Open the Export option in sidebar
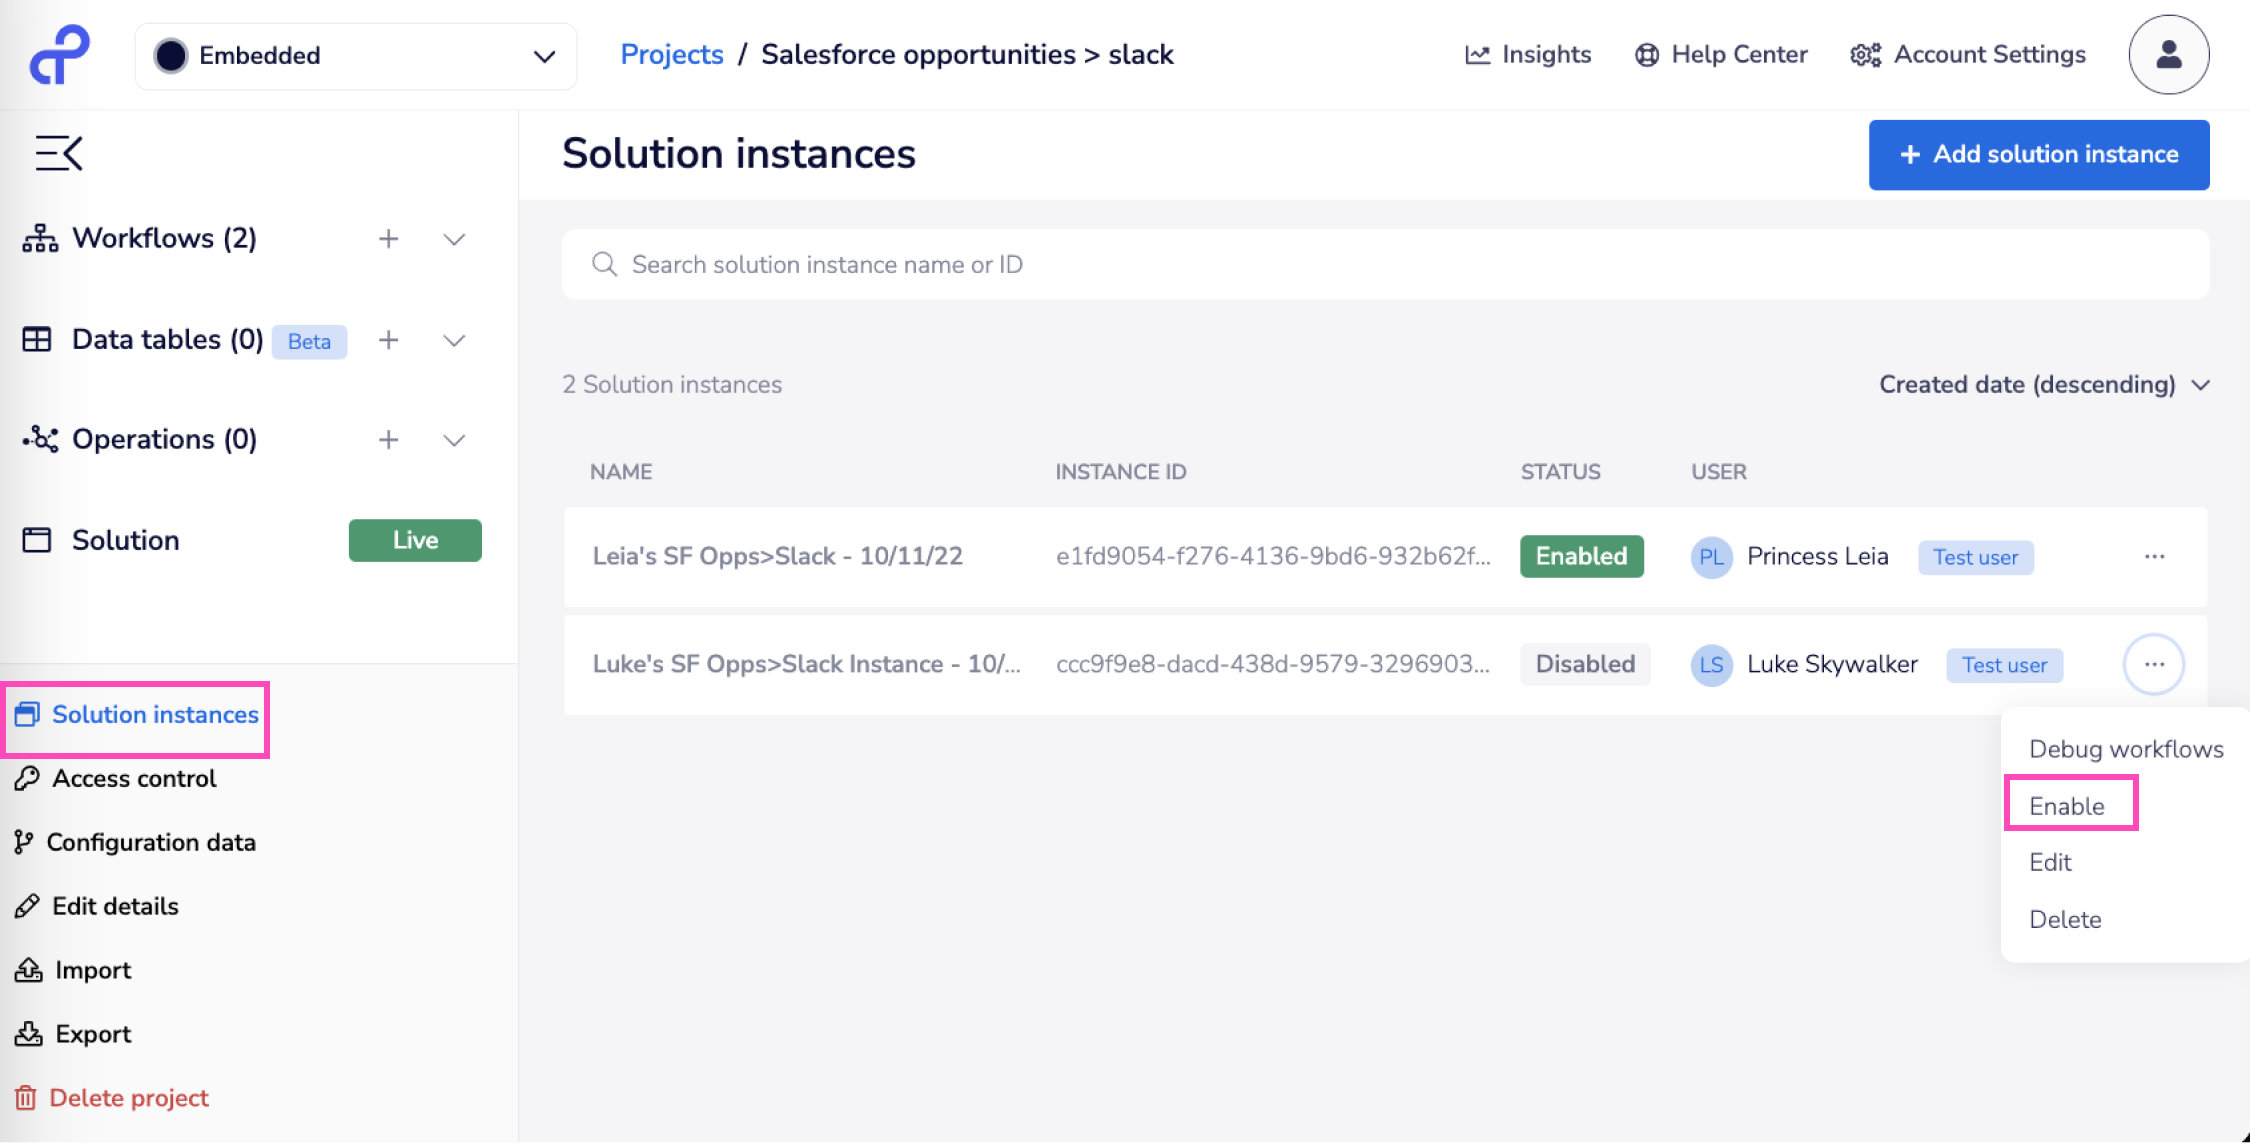 pyautogui.click(x=92, y=1034)
